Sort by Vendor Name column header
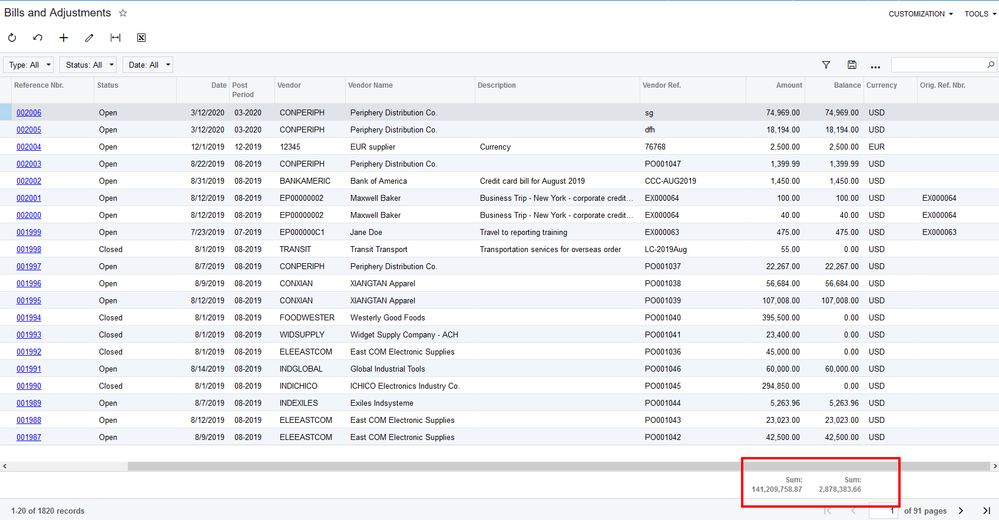Viewport: 999px width, 520px height. 370,85
